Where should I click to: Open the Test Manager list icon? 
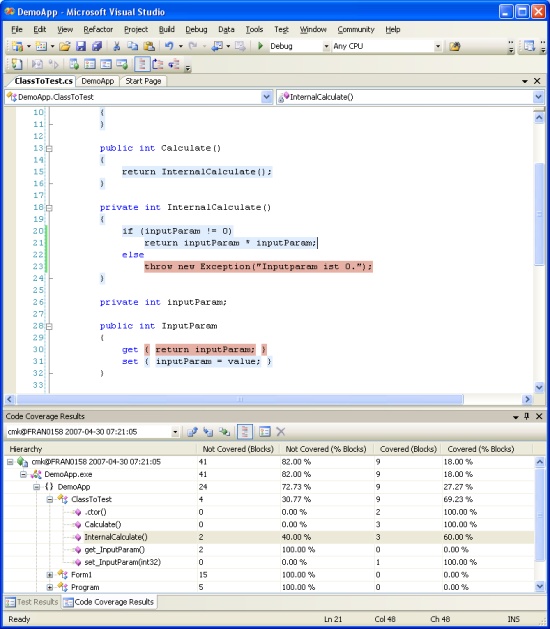tap(90, 64)
